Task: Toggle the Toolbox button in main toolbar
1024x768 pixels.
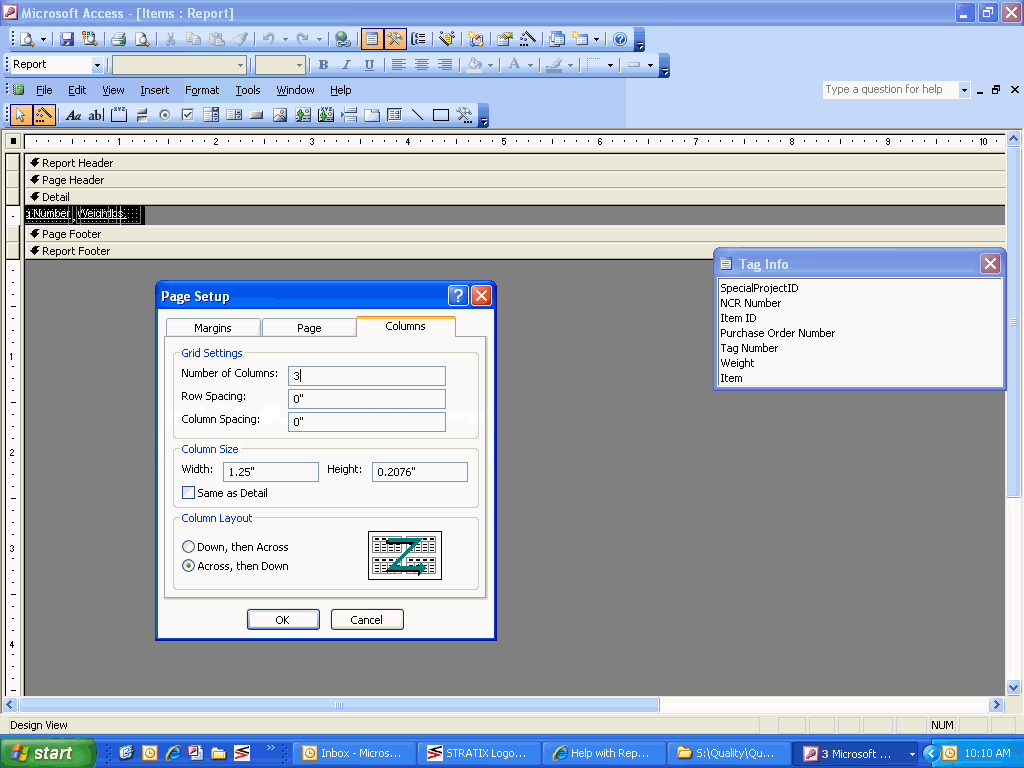Action: click(395, 40)
